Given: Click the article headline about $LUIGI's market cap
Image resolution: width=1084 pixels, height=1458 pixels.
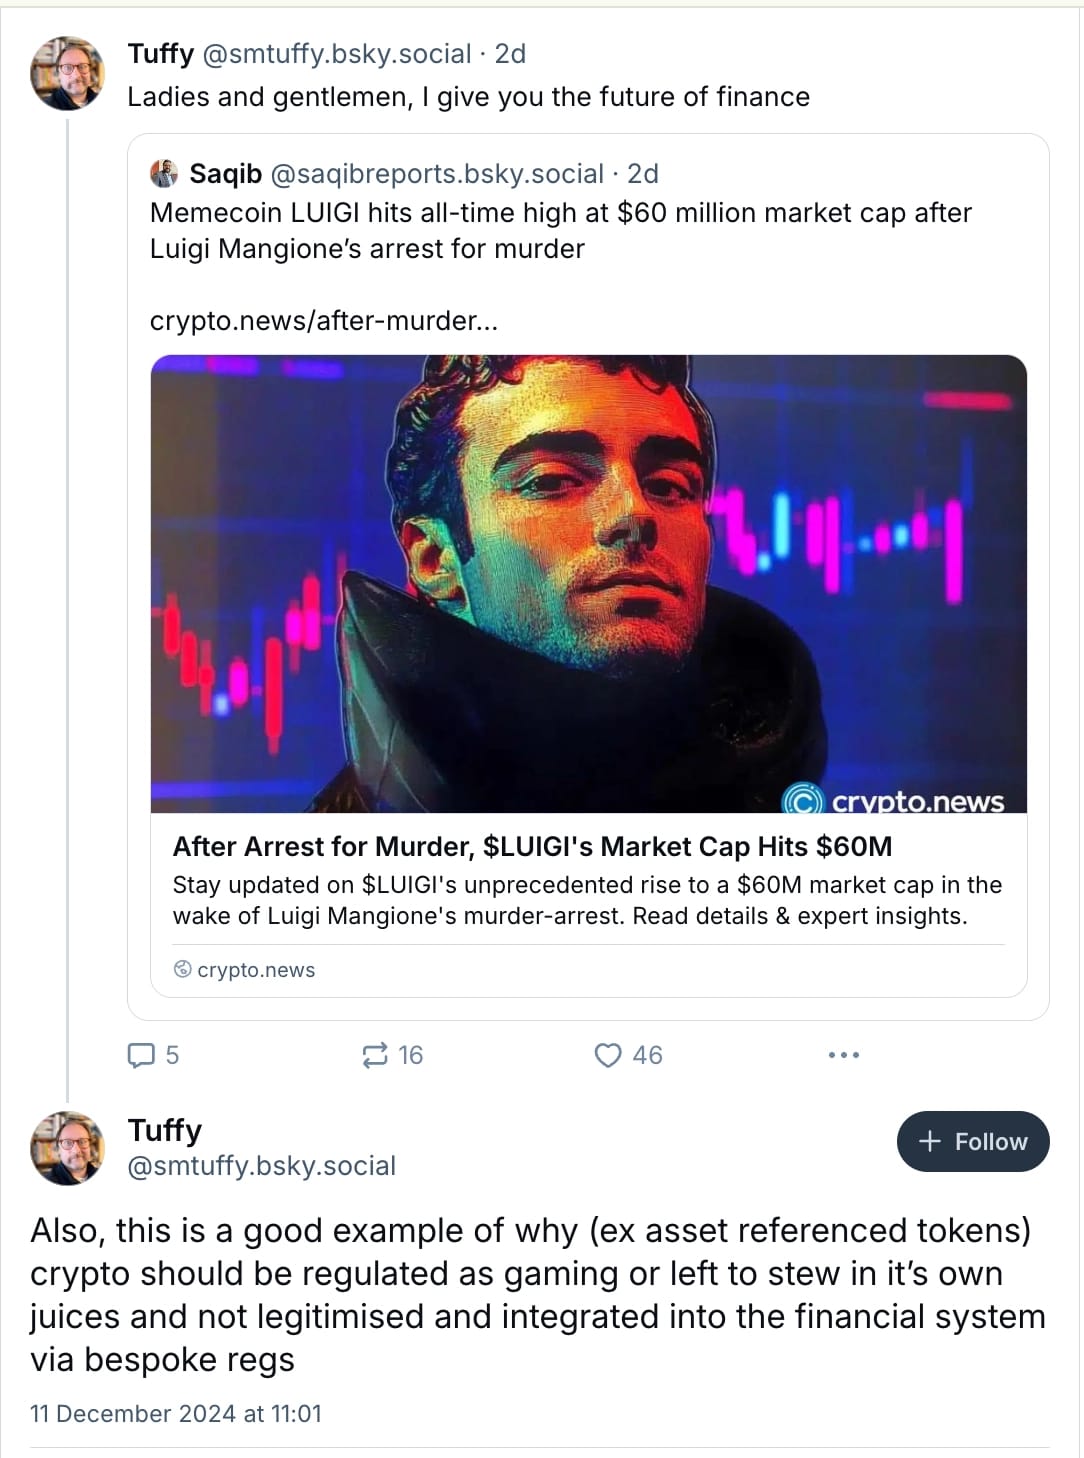Looking at the screenshot, I should (532, 847).
